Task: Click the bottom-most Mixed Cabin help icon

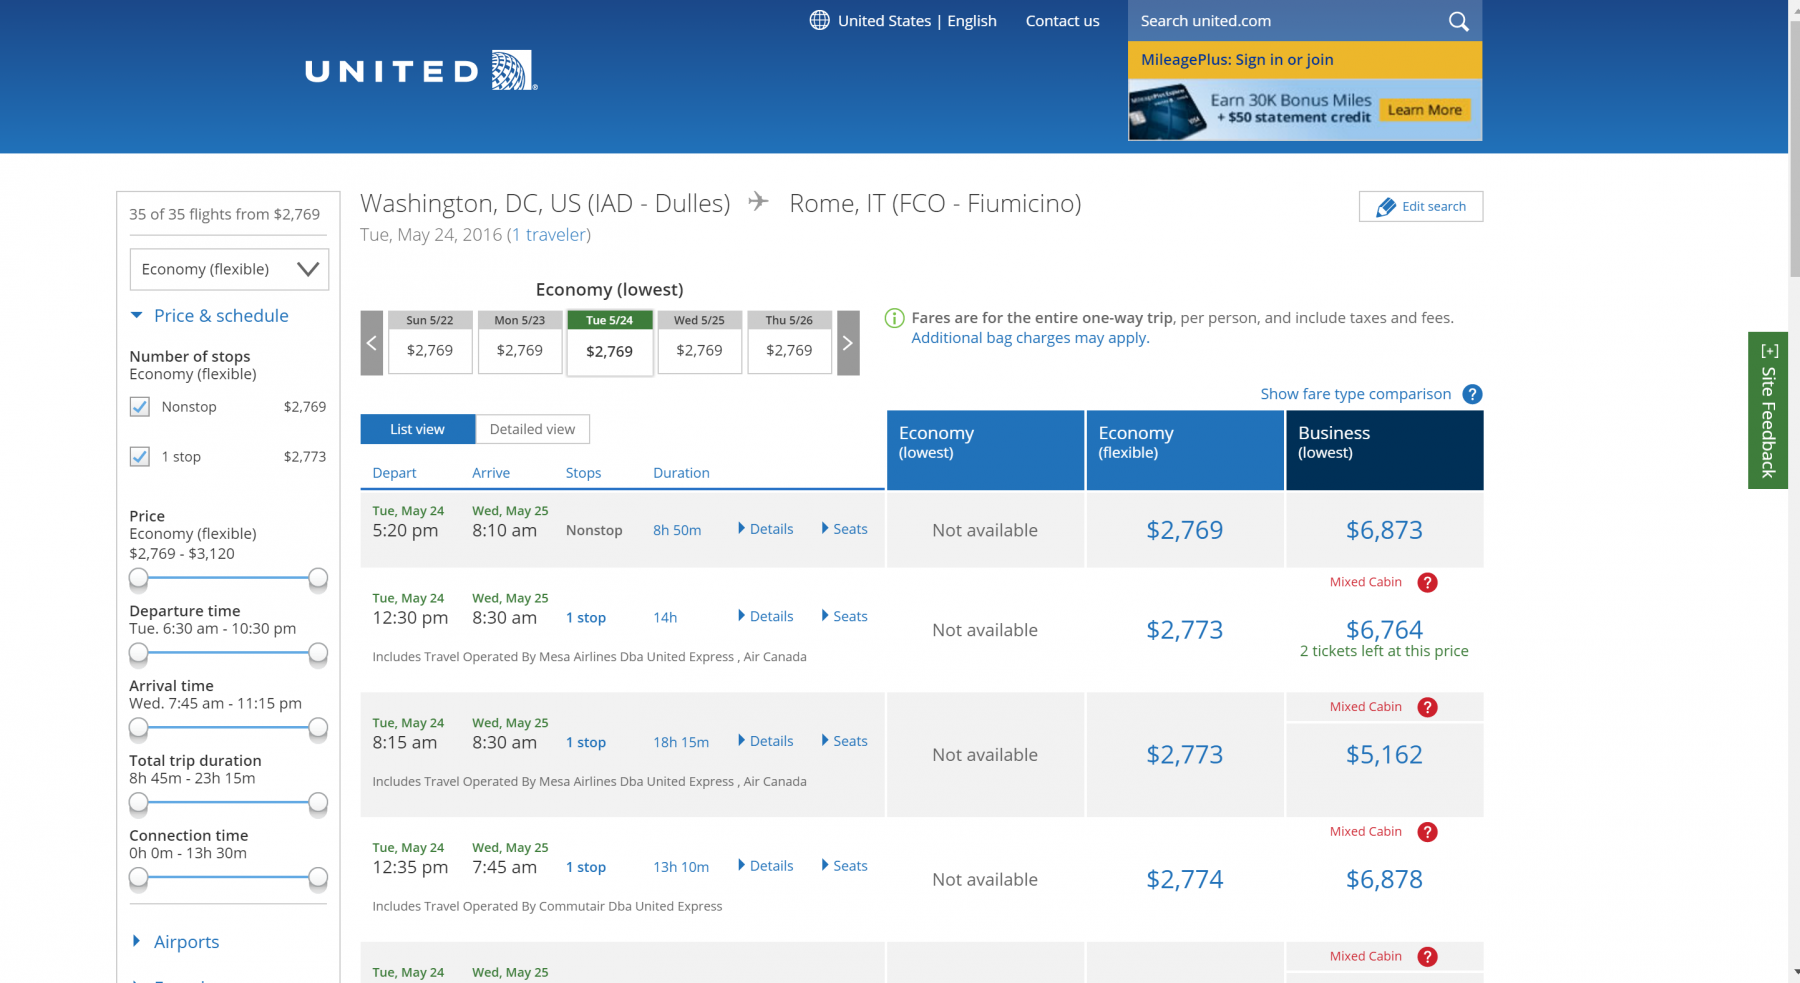Action: tap(1428, 957)
